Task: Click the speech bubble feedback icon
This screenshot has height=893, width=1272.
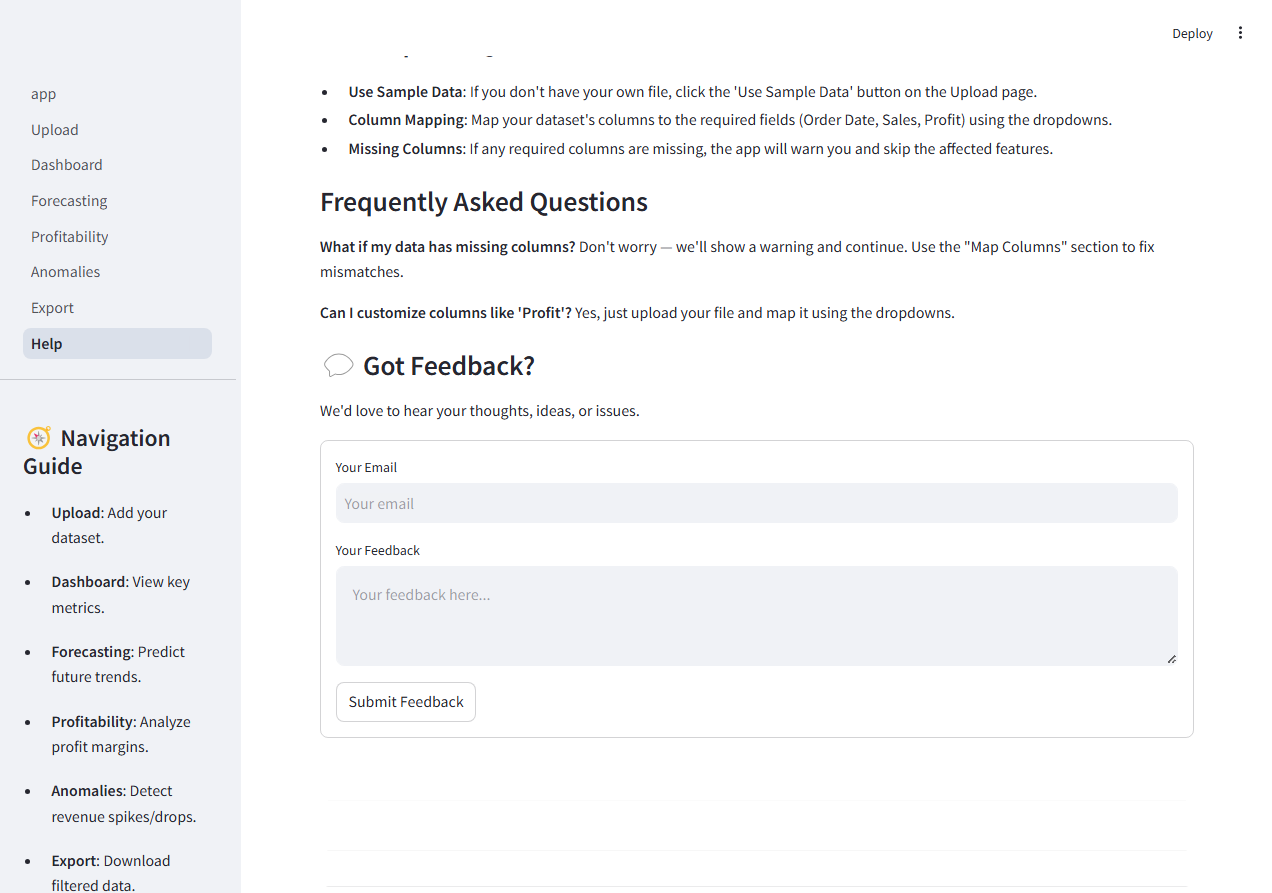Action: tap(339, 364)
